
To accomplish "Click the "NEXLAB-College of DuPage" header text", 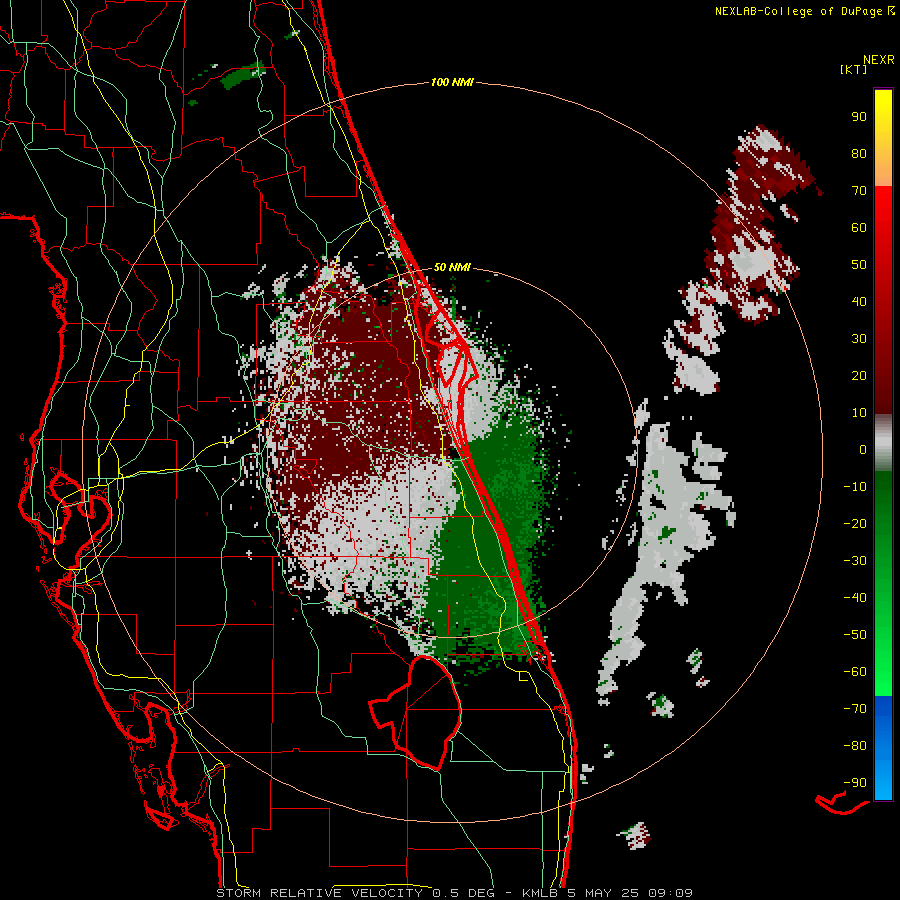I will (798, 11).
